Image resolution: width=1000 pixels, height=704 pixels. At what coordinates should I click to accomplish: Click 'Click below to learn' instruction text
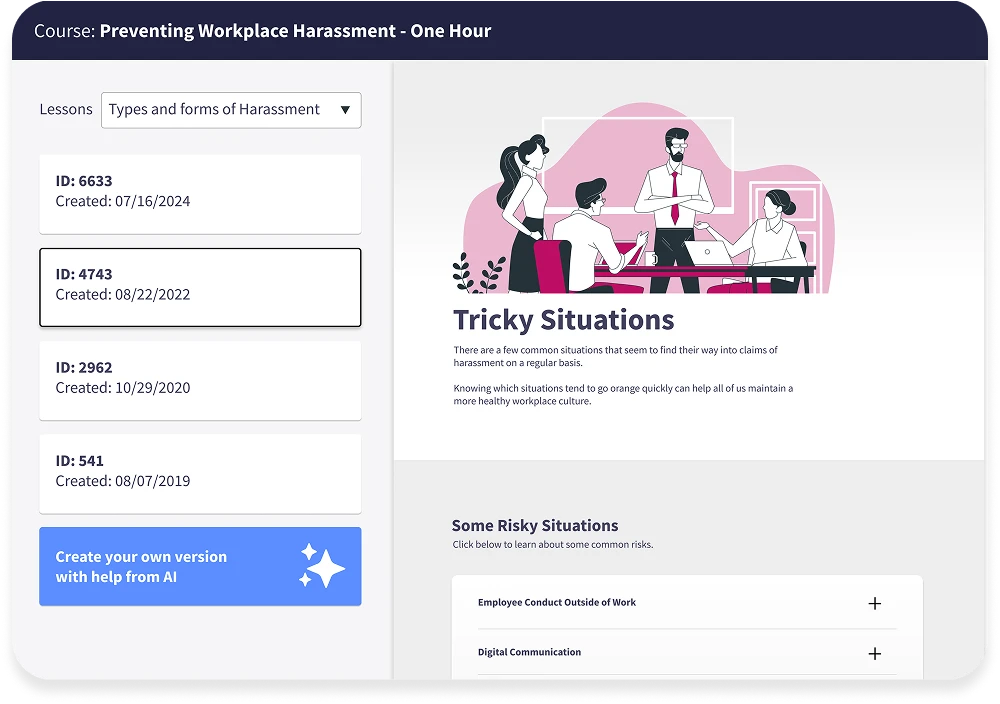552,545
